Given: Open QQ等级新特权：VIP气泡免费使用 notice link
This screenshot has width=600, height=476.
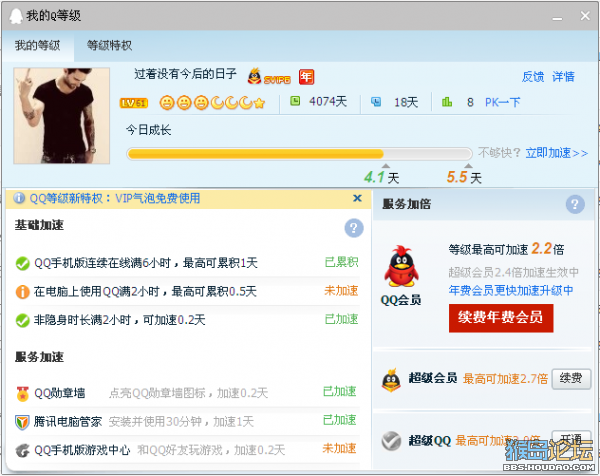Looking at the screenshot, I should tap(115, 198).
